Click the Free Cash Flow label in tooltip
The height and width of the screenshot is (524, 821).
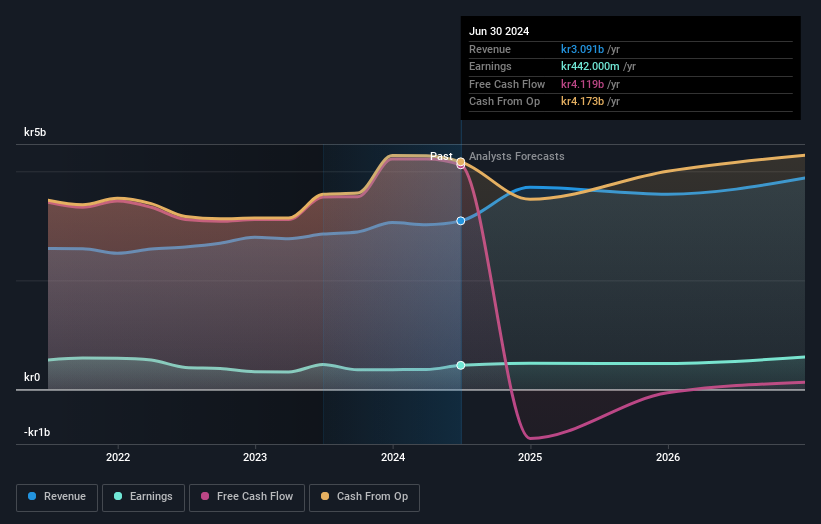pyautogui.click(x=507, y=84)
